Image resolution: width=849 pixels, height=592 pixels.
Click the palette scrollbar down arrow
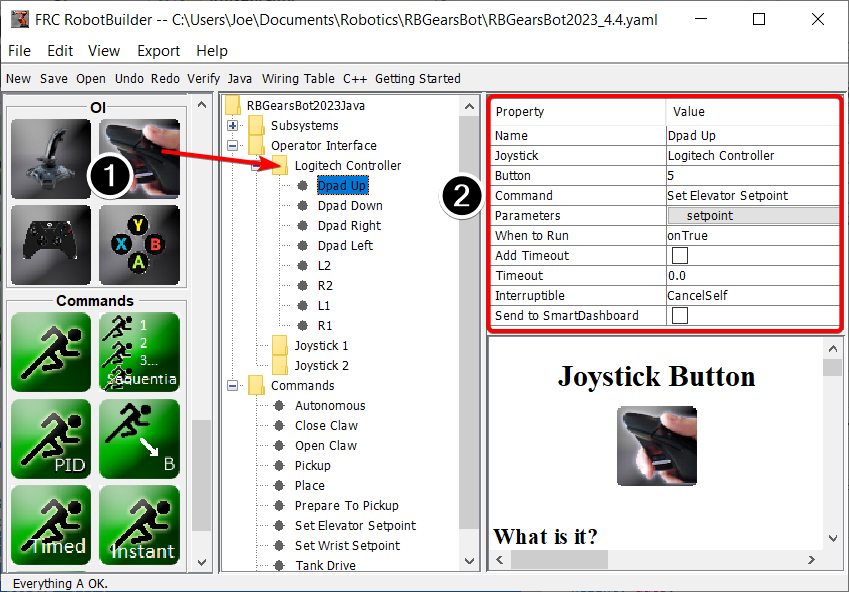point(202,562)
